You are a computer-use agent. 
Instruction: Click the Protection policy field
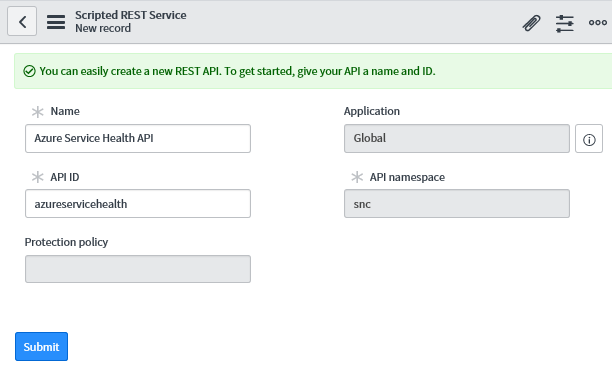pos(138,269)
